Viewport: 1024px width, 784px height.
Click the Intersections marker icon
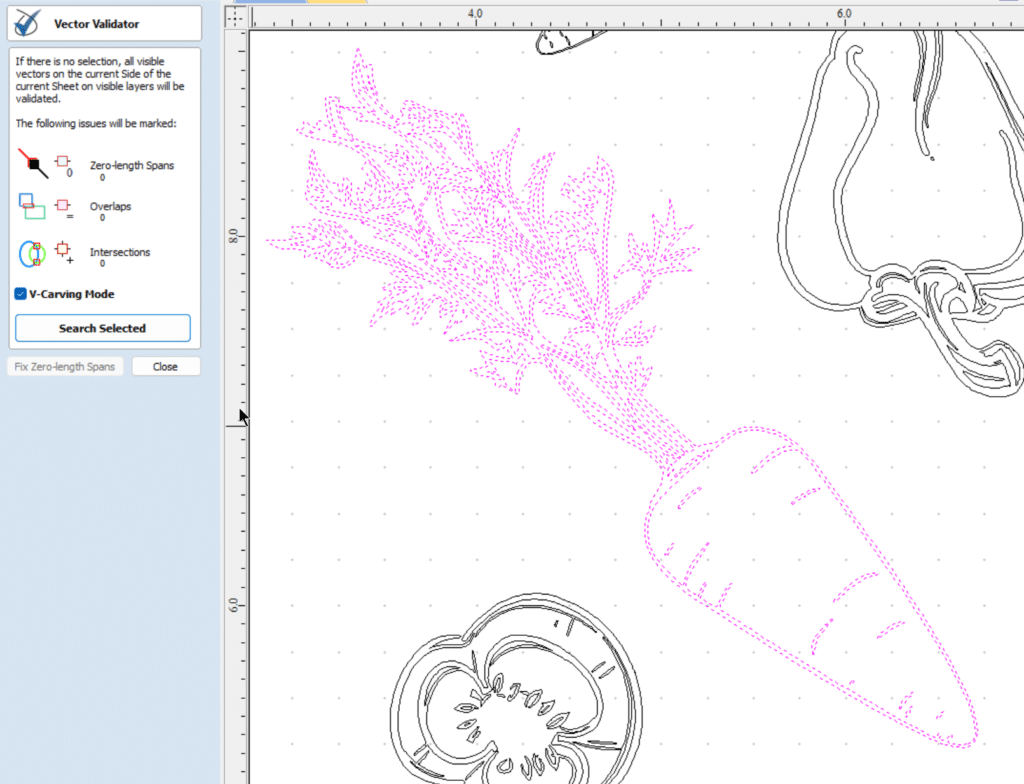pos(64,252)
